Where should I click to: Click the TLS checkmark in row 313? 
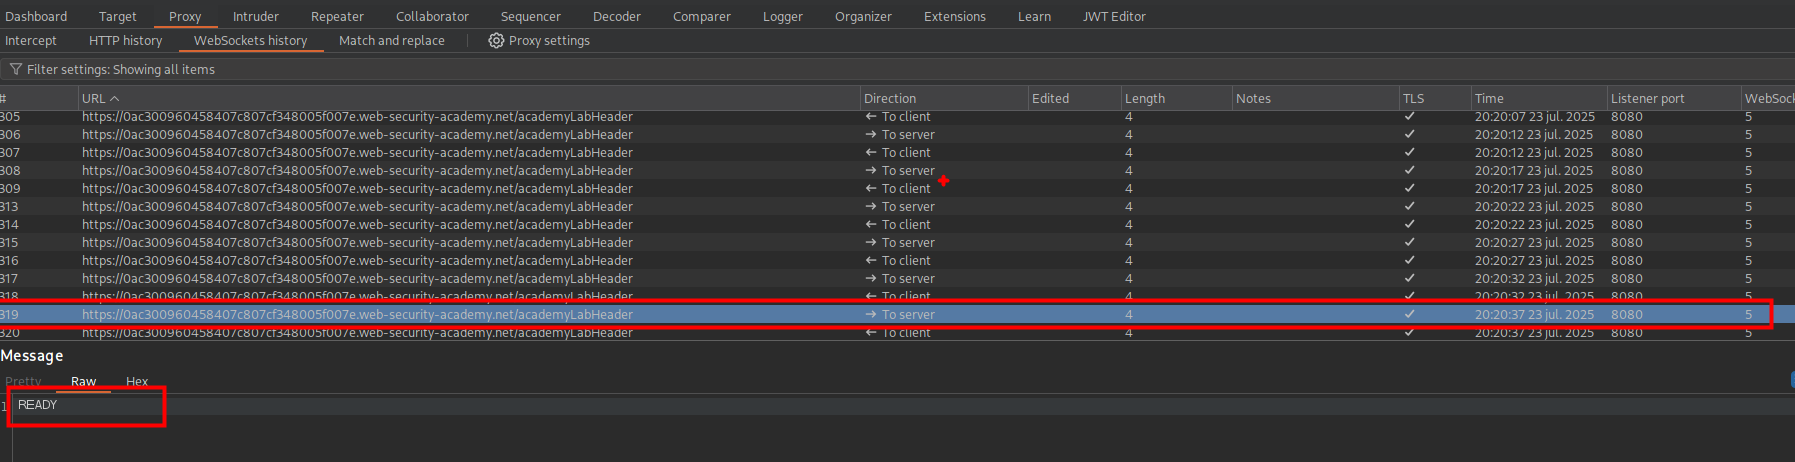(1409, 207)
